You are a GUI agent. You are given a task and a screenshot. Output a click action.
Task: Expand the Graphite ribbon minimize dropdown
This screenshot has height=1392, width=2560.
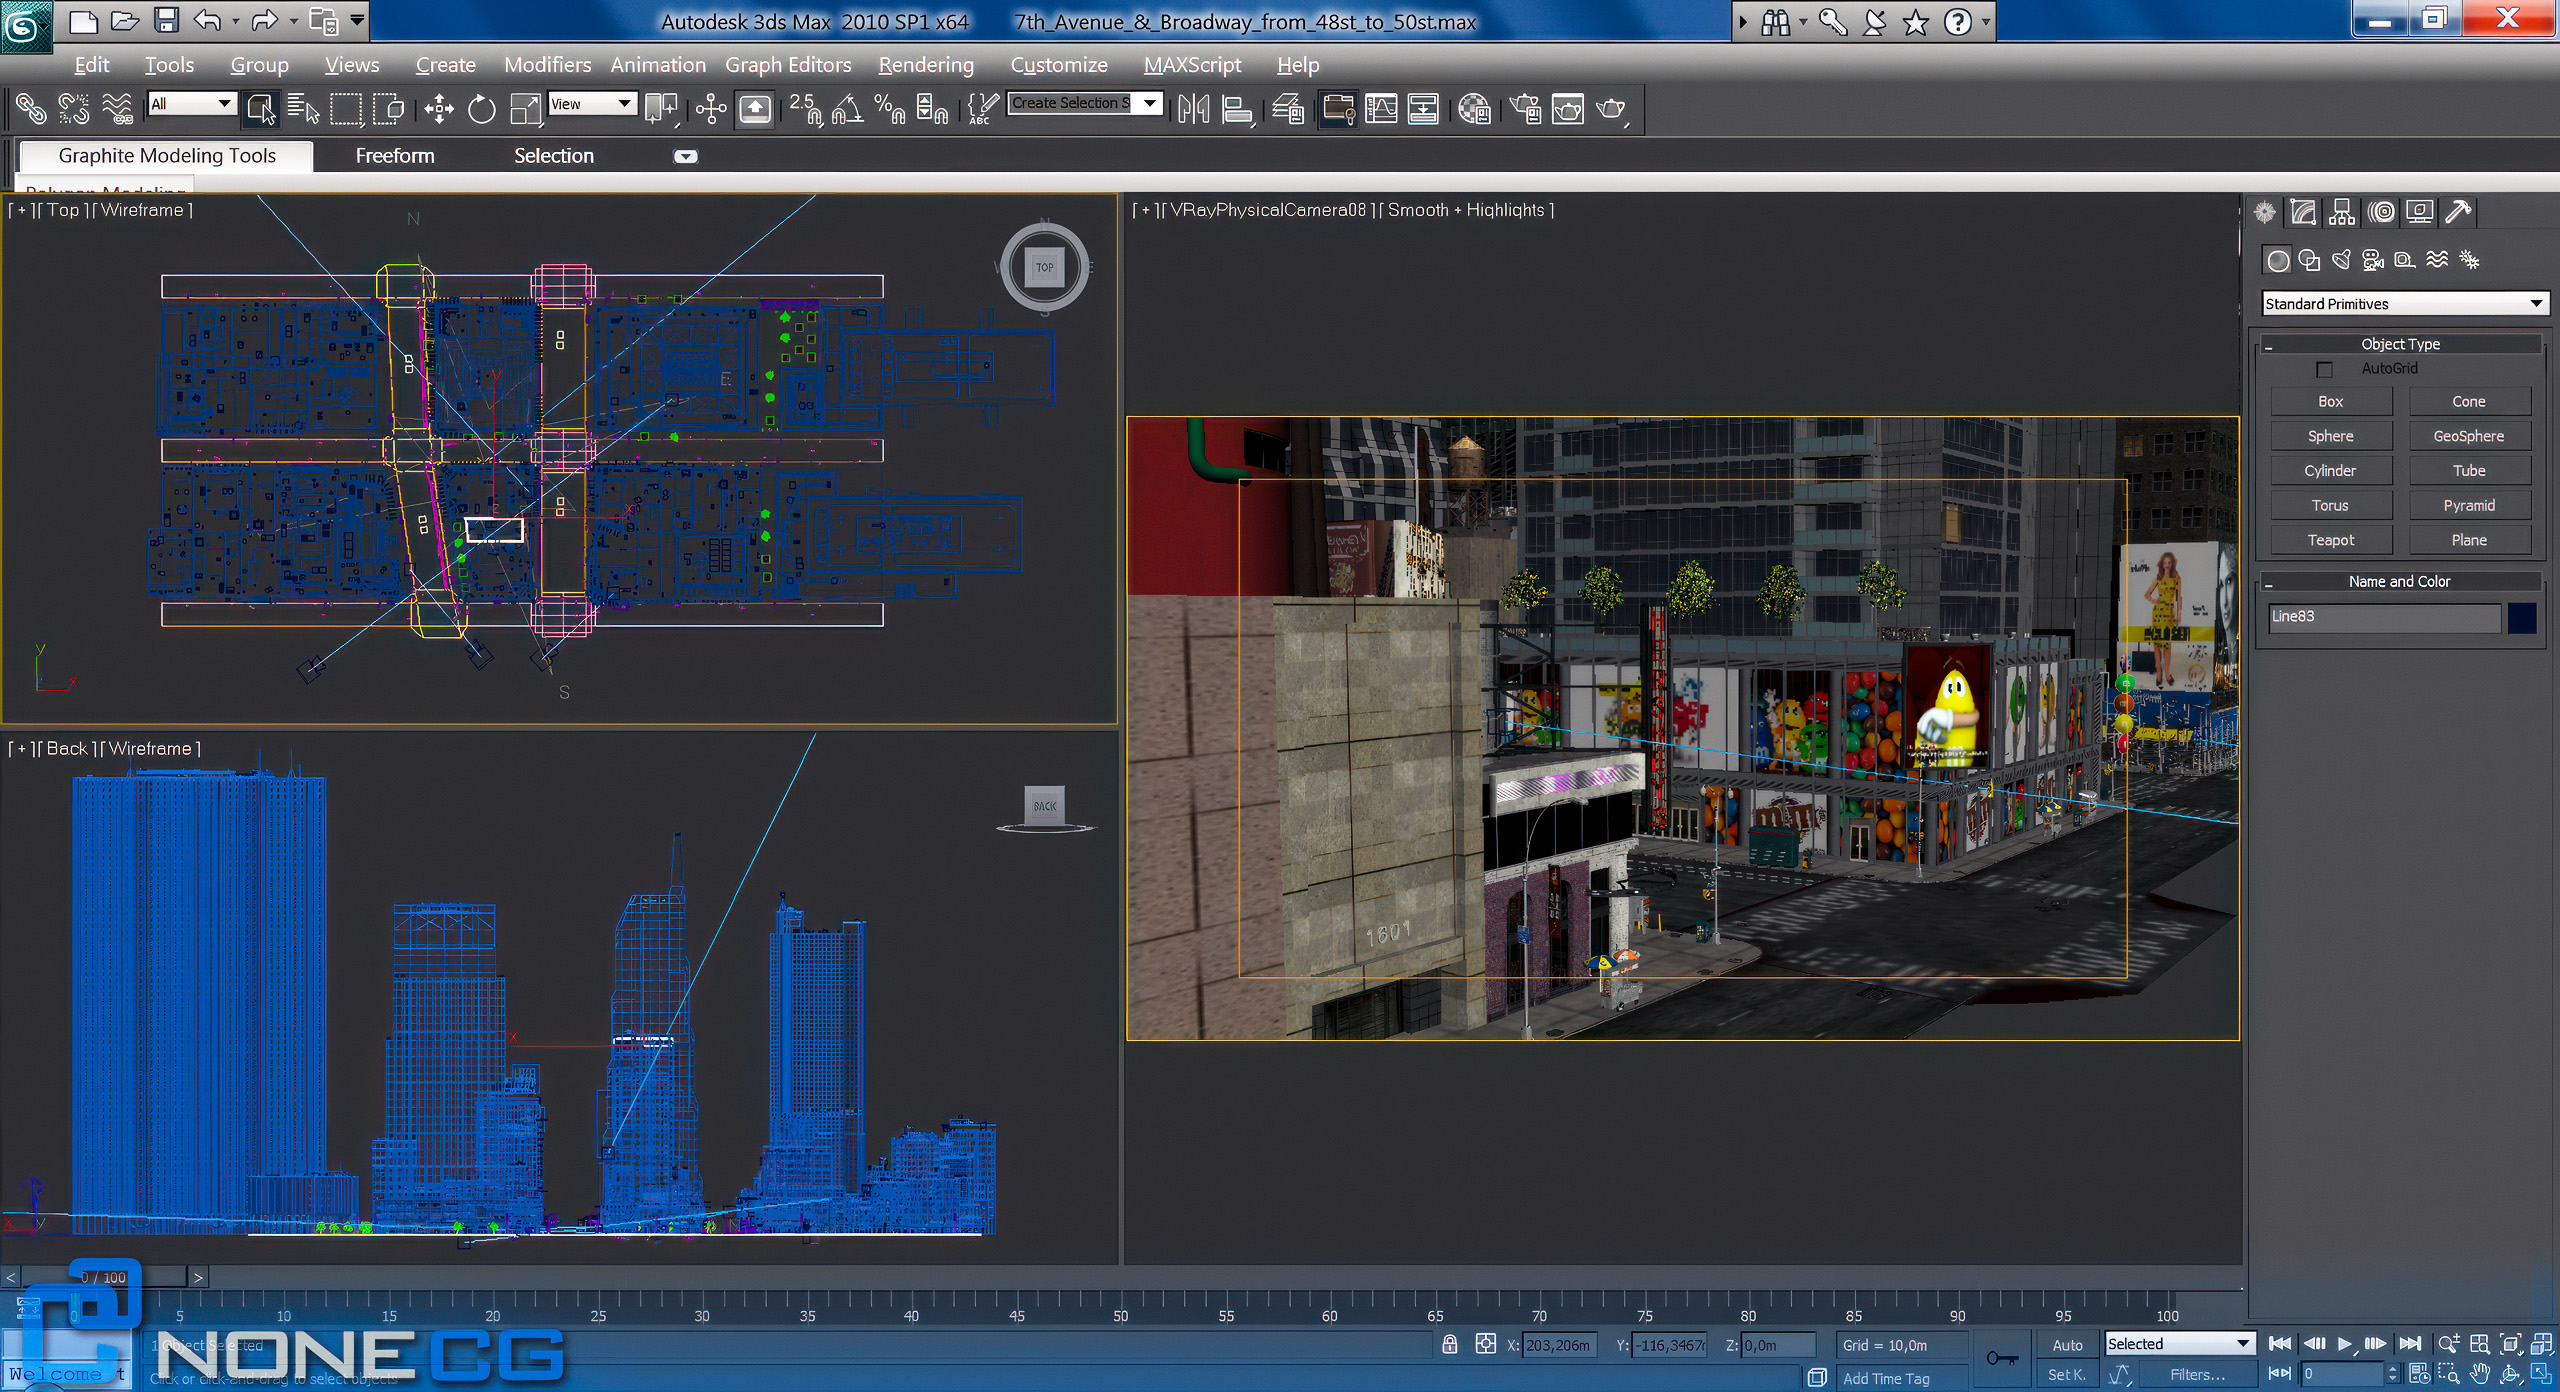[x=685, y=156]
